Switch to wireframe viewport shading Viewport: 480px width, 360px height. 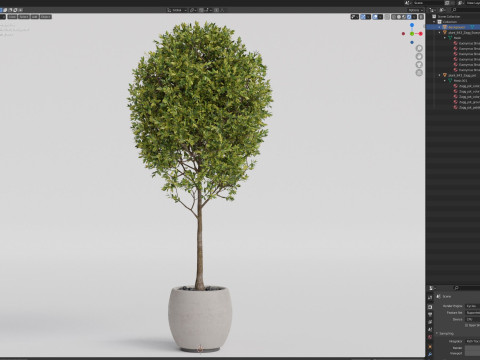pos(394,17)
